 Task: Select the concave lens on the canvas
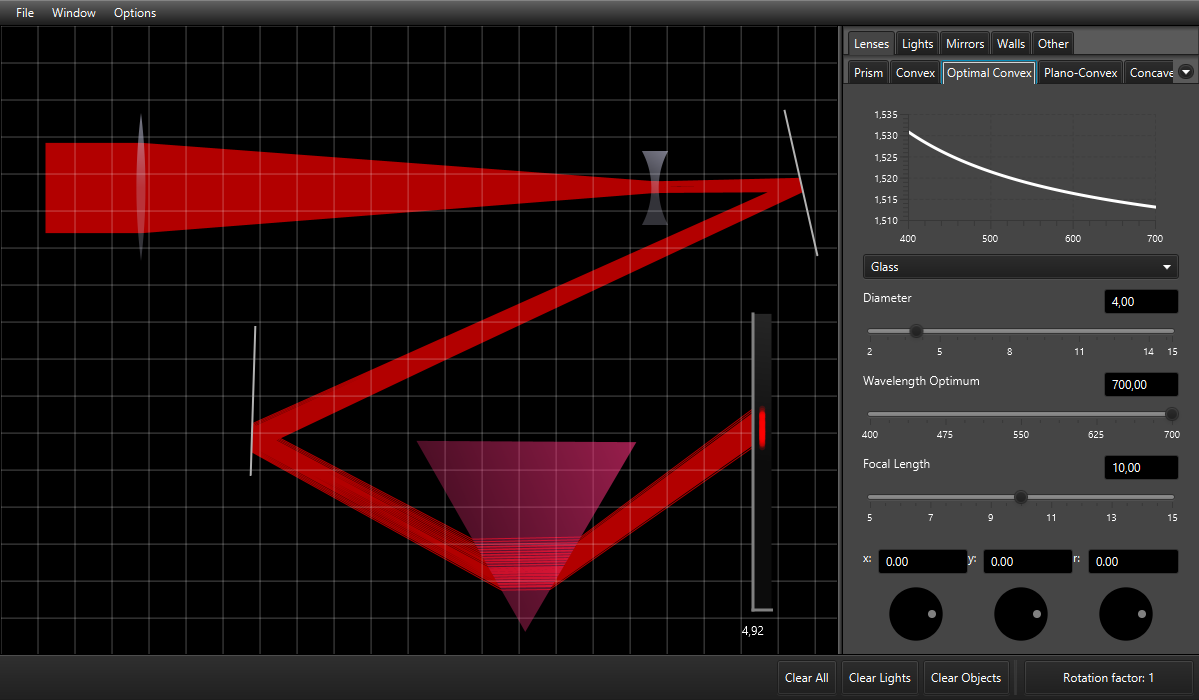click(x=655, y=187)
